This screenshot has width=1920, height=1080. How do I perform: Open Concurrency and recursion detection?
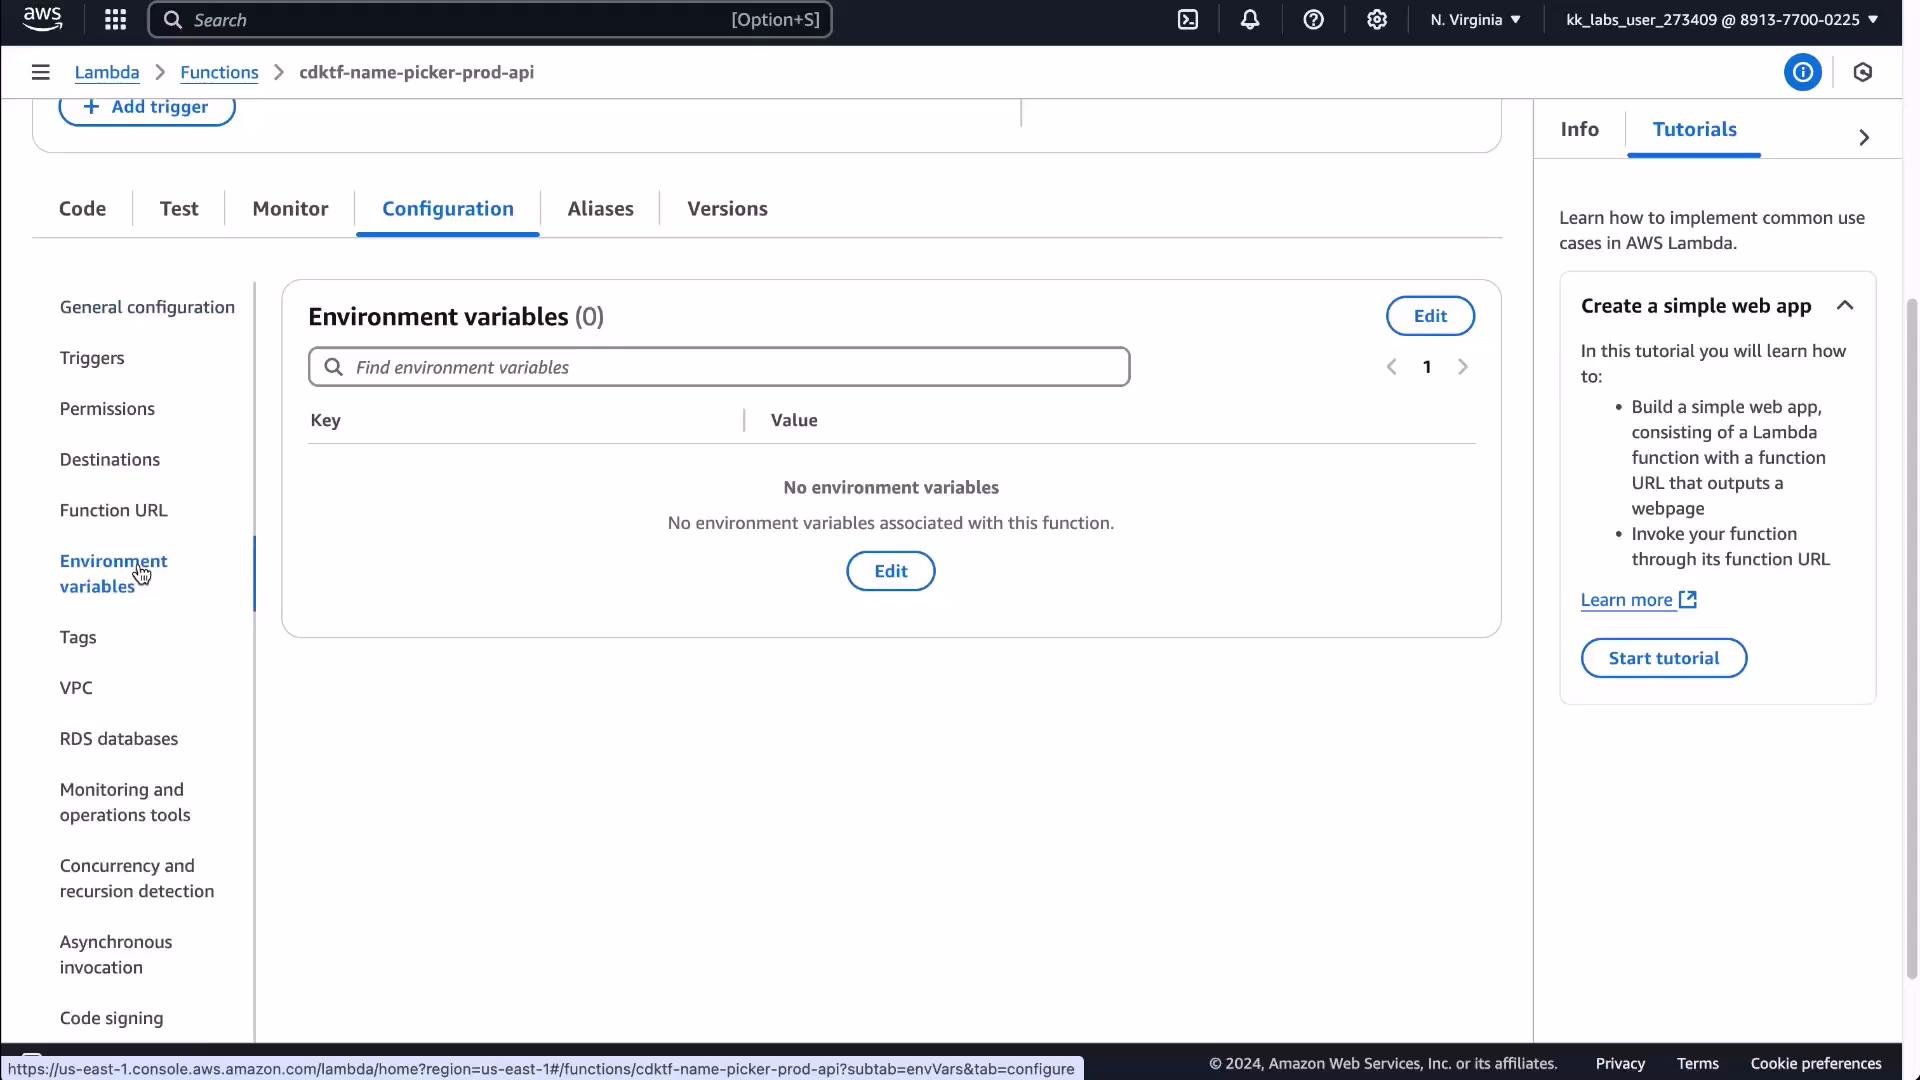137,878
